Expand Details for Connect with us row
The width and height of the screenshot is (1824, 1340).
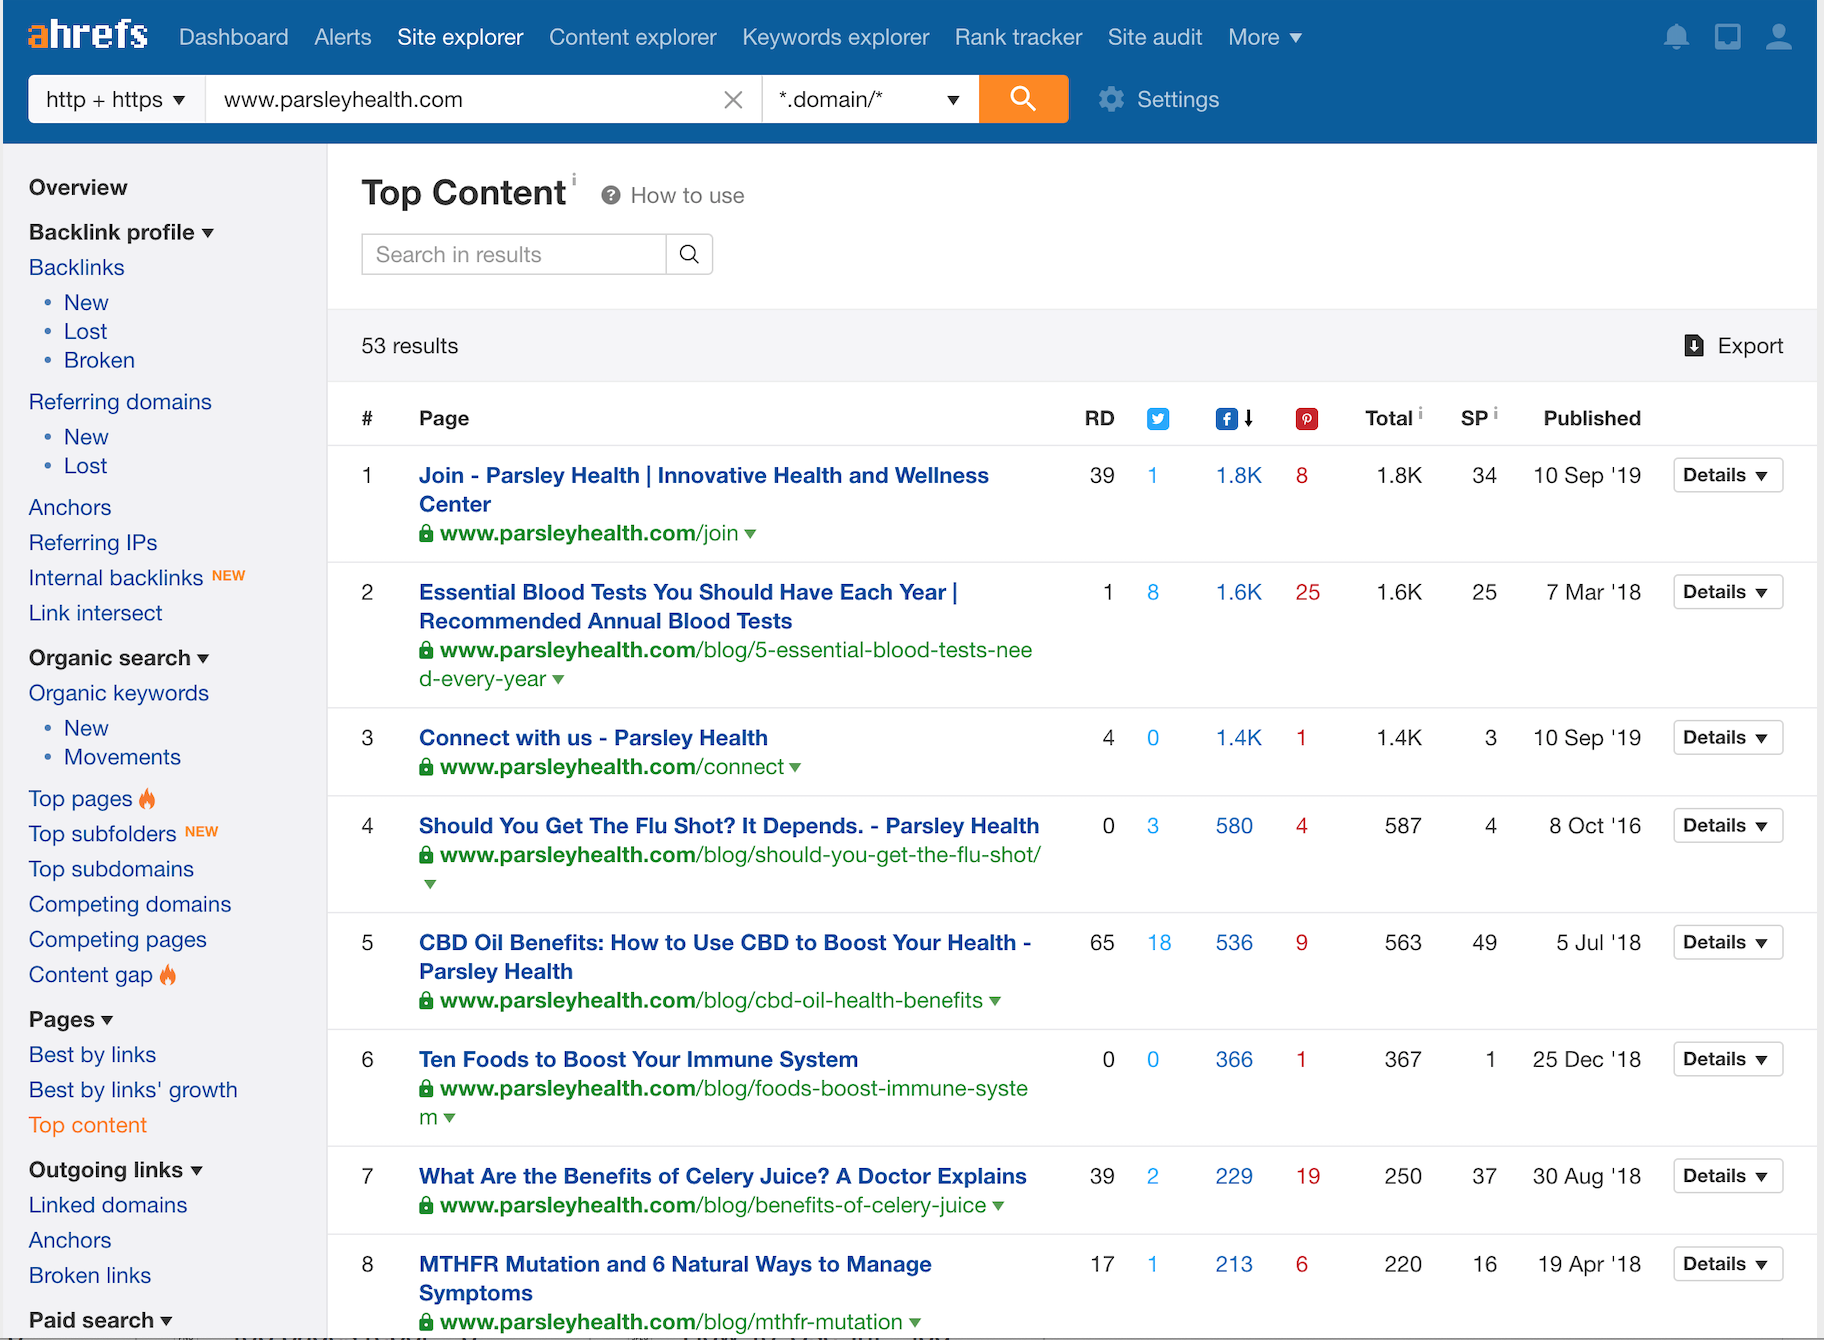pyautogui.click(x=1727, y=738)
